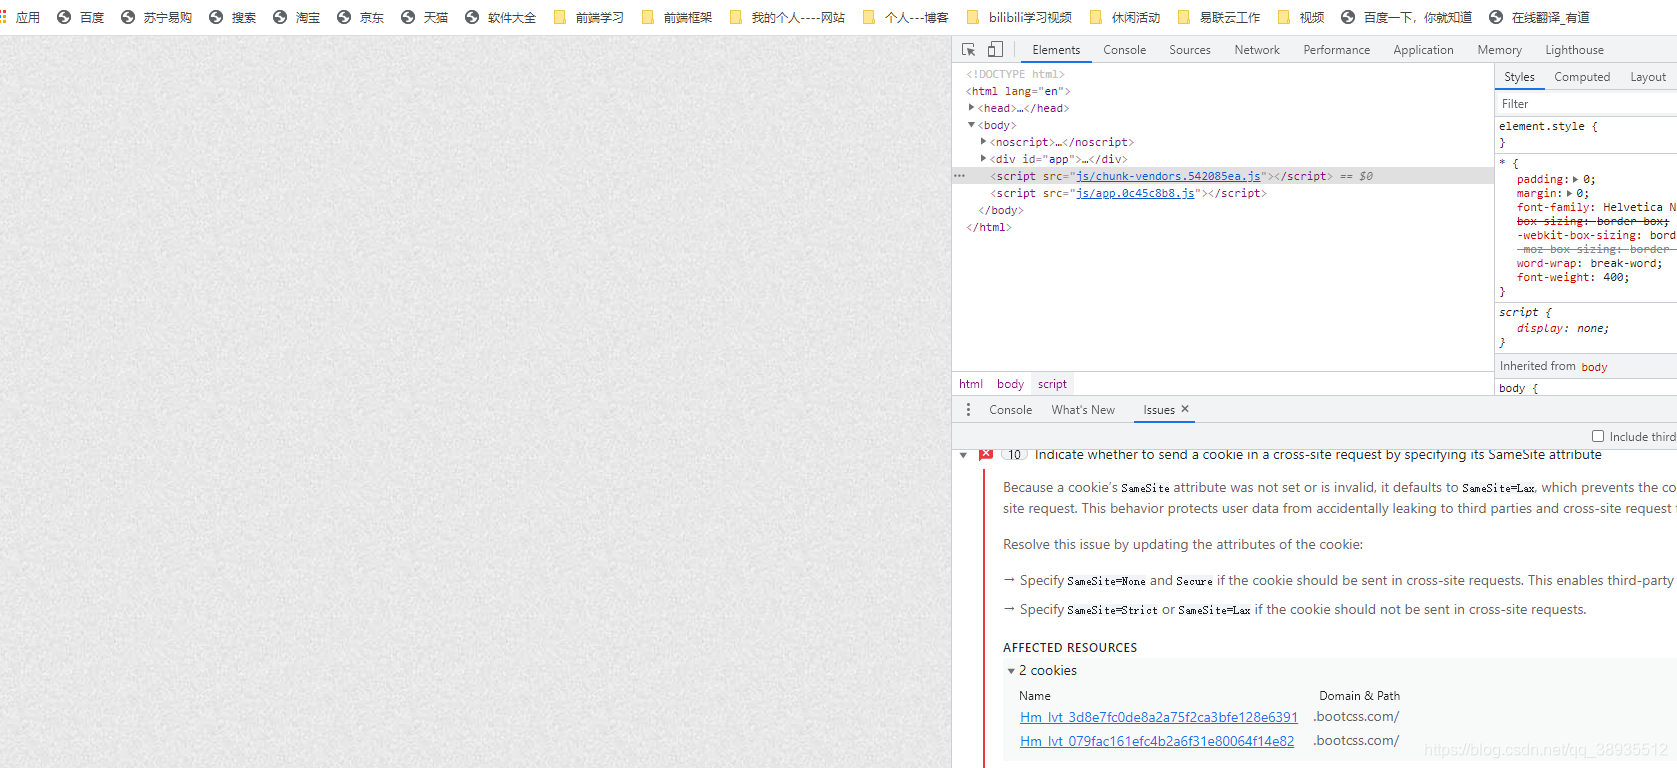Open the What's New drawer tab
The width and height of the screenshot is (1677, 768).
[1083, 410]
